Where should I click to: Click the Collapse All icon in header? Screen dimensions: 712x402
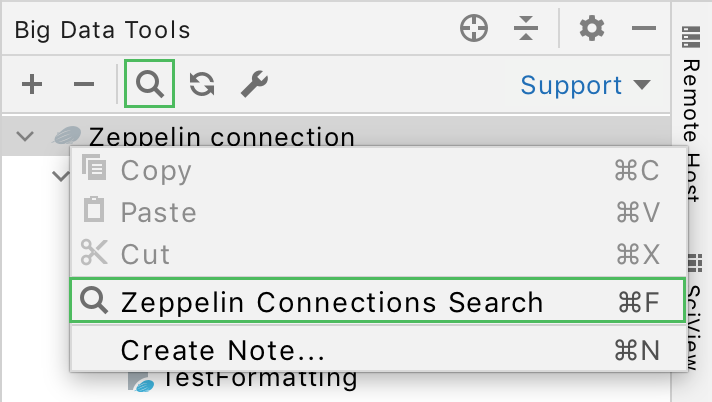point(526,29)
